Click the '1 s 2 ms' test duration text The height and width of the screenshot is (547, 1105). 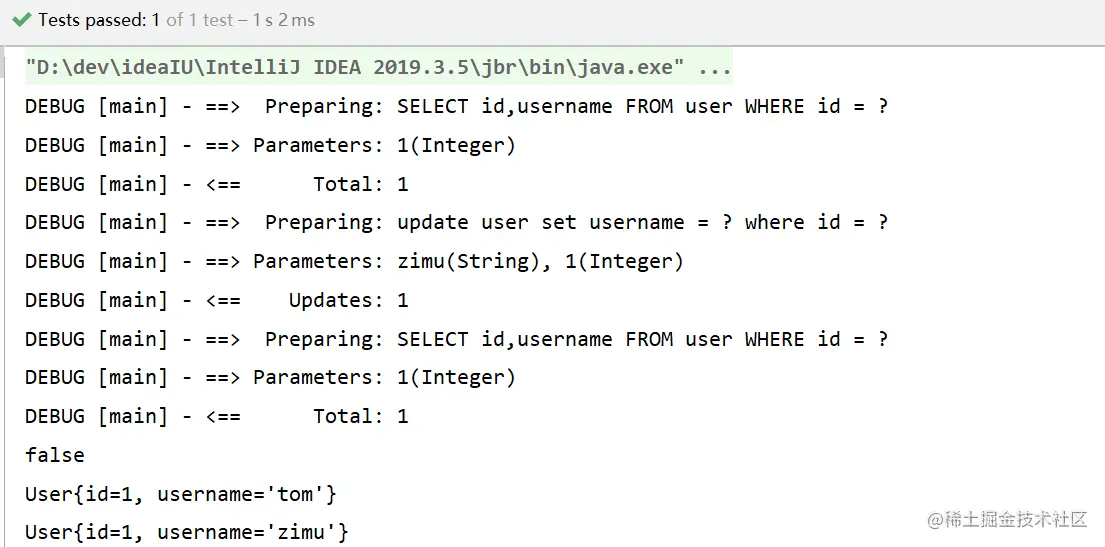(x=282, y=20)
